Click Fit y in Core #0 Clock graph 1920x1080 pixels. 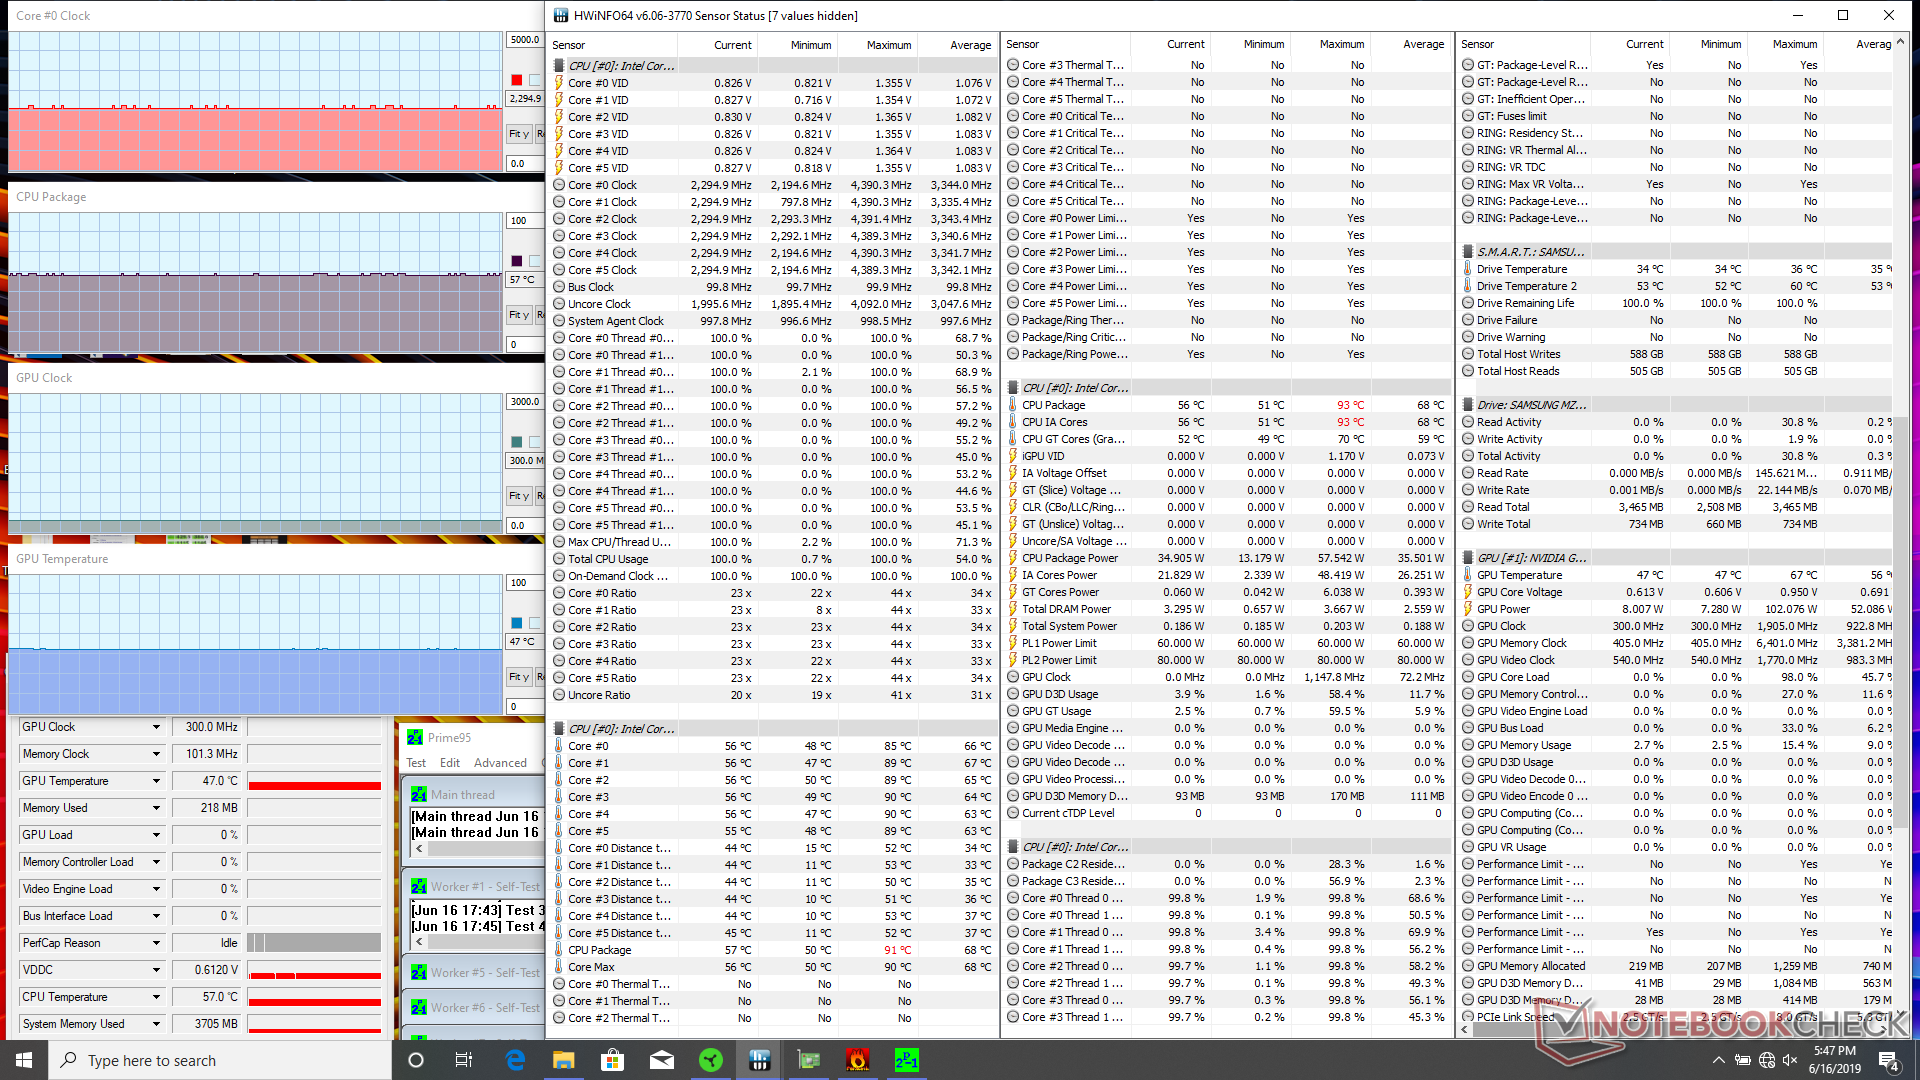click(x=518, y=133)
